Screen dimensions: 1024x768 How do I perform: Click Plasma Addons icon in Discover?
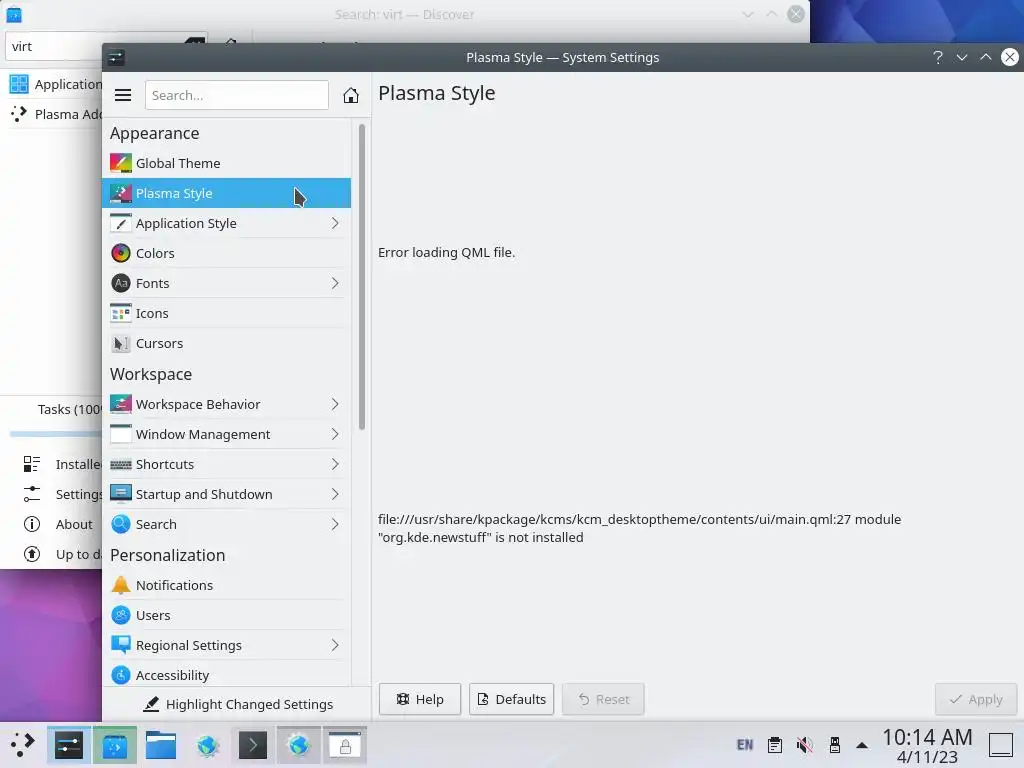coord(19,114)
